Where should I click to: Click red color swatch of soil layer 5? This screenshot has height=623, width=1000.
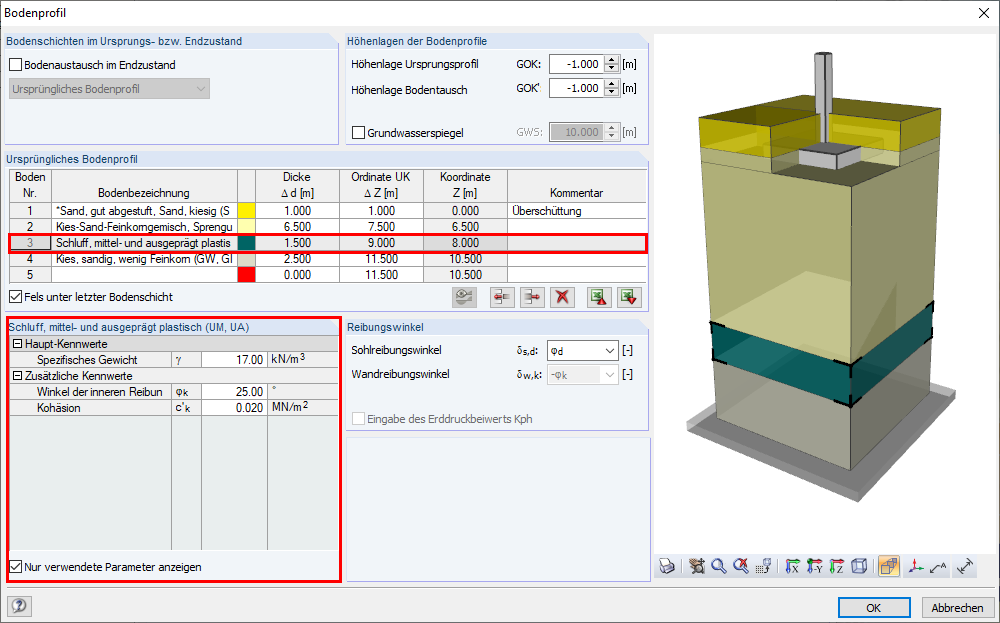click(x=246, y=275)
